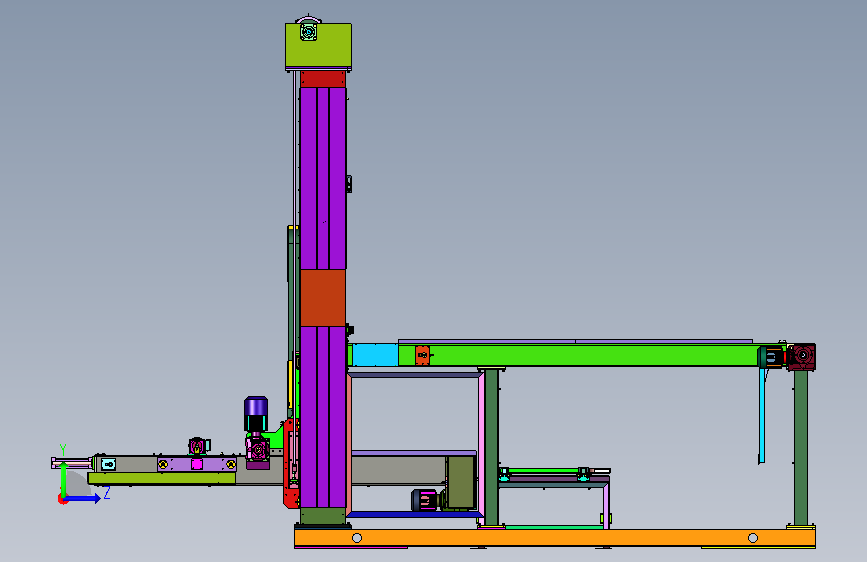Pick the pulley bearing on top of column
Viewport: 867px width, 562px height.
(309, 30)
